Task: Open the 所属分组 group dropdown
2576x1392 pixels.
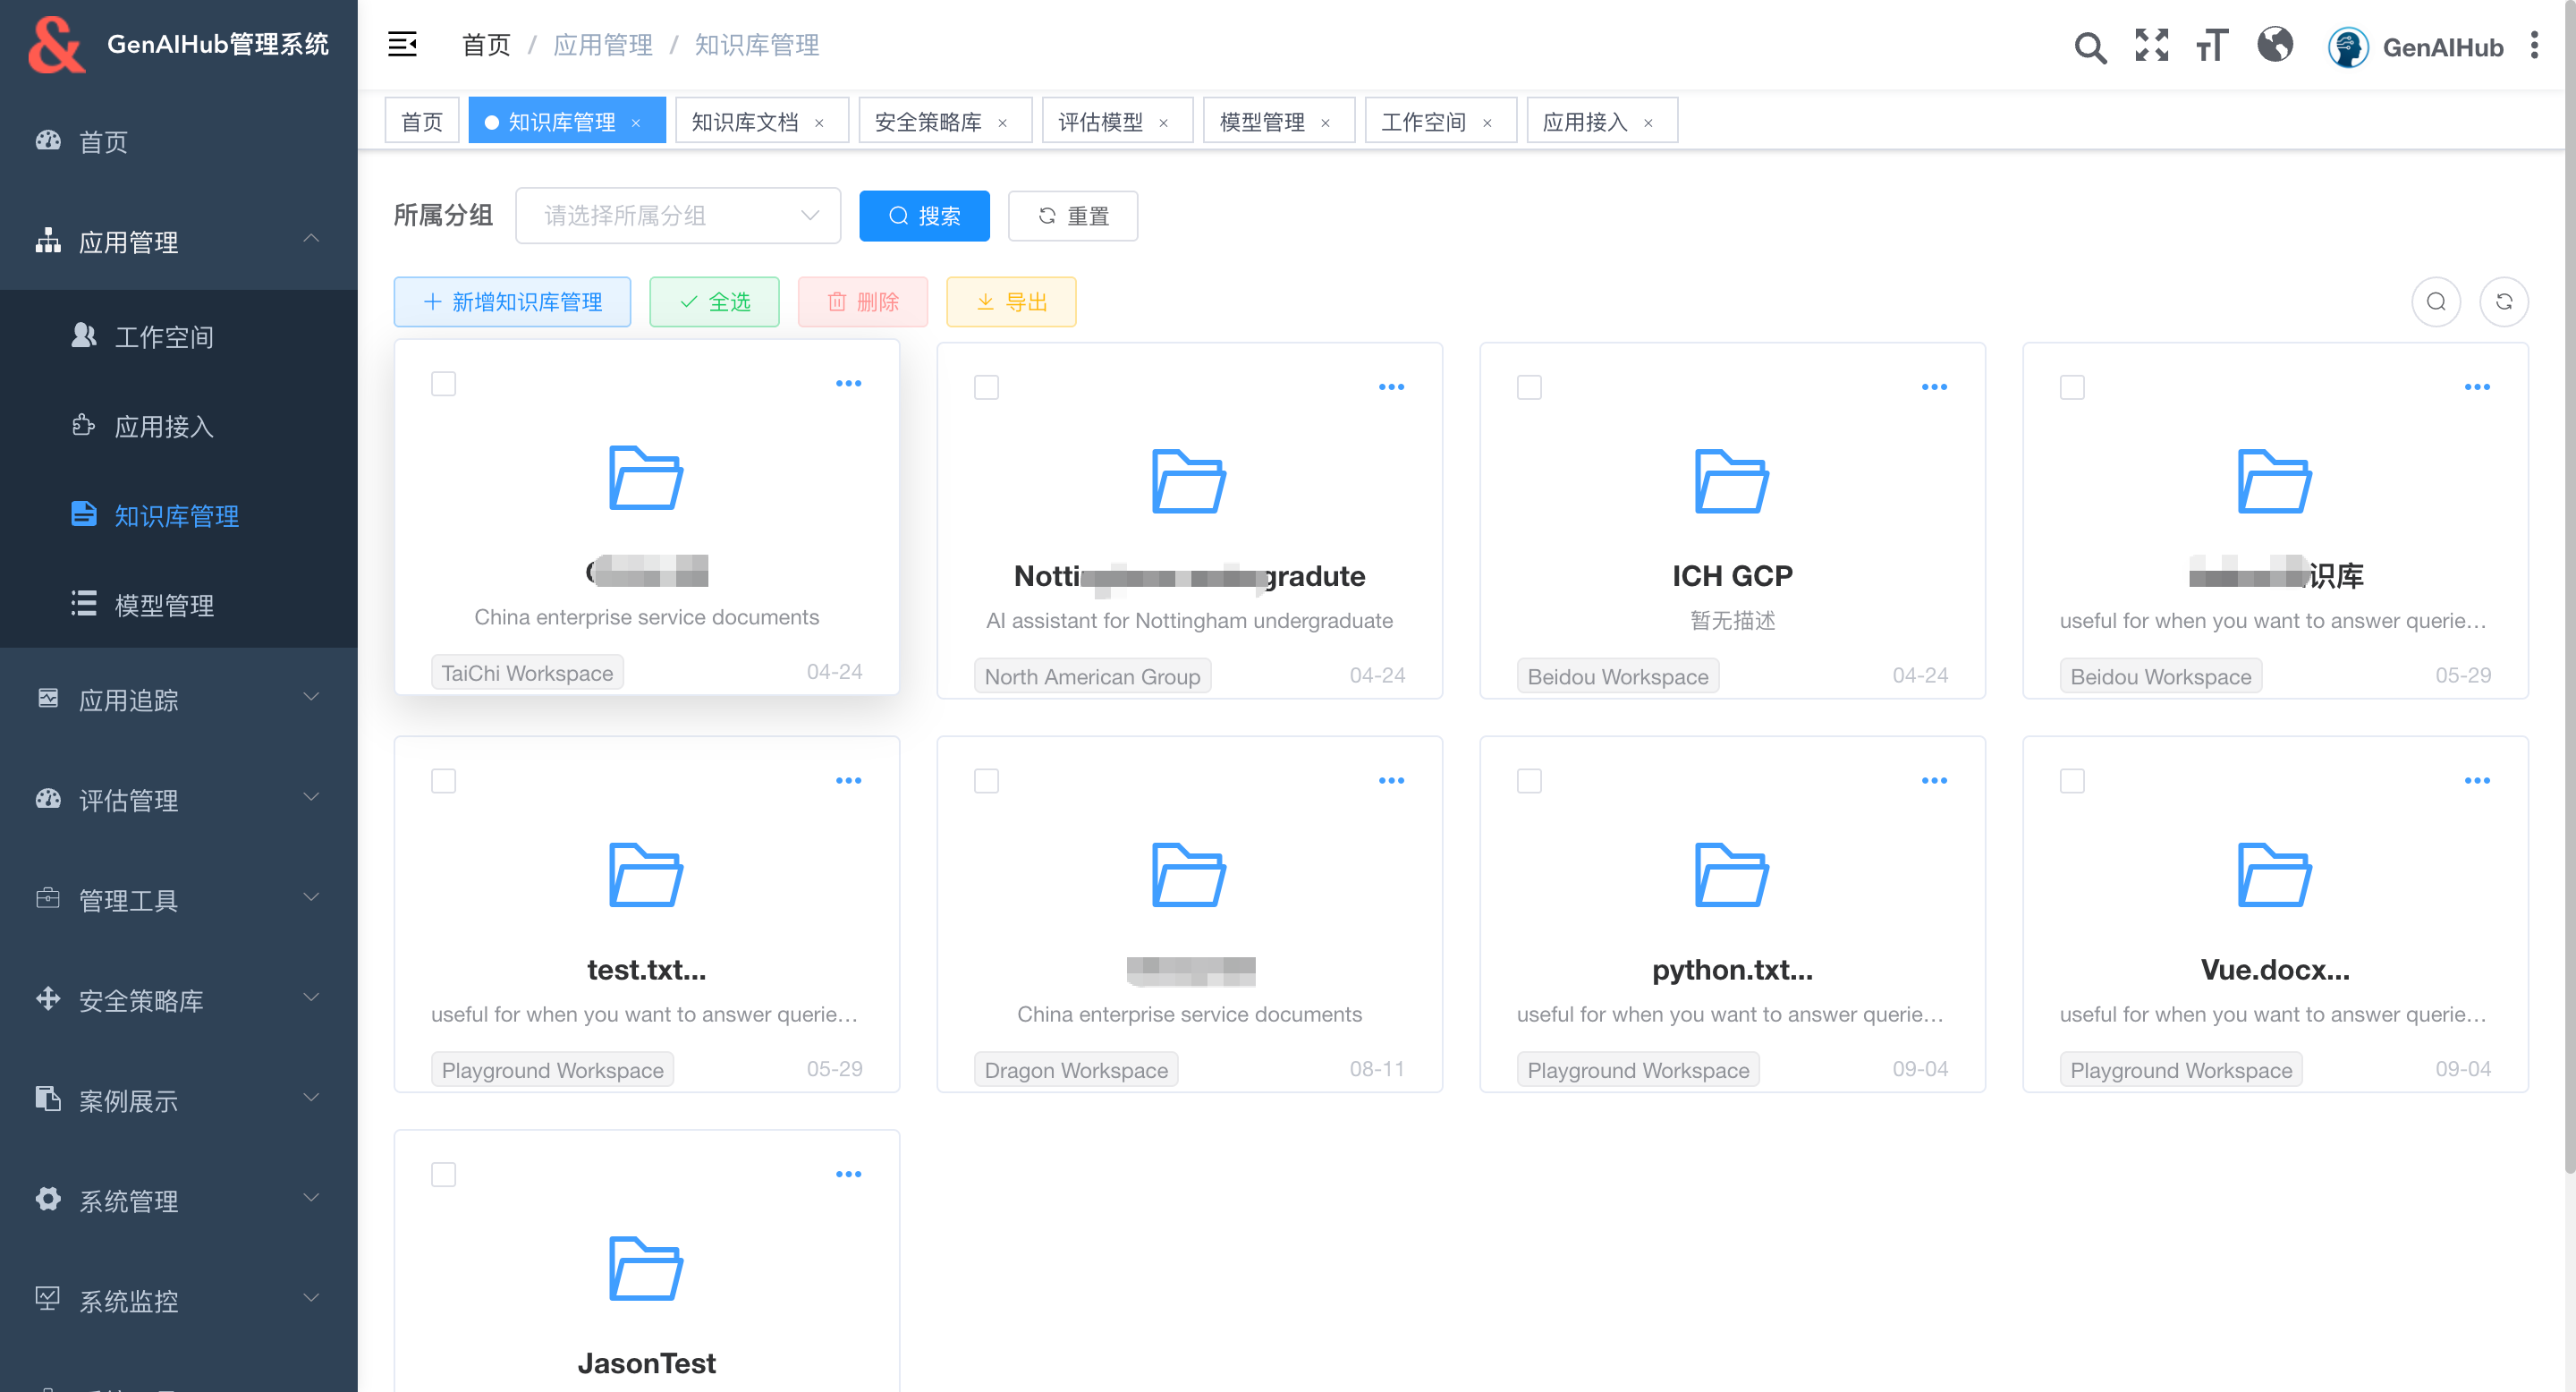Action: coord(678,216)
